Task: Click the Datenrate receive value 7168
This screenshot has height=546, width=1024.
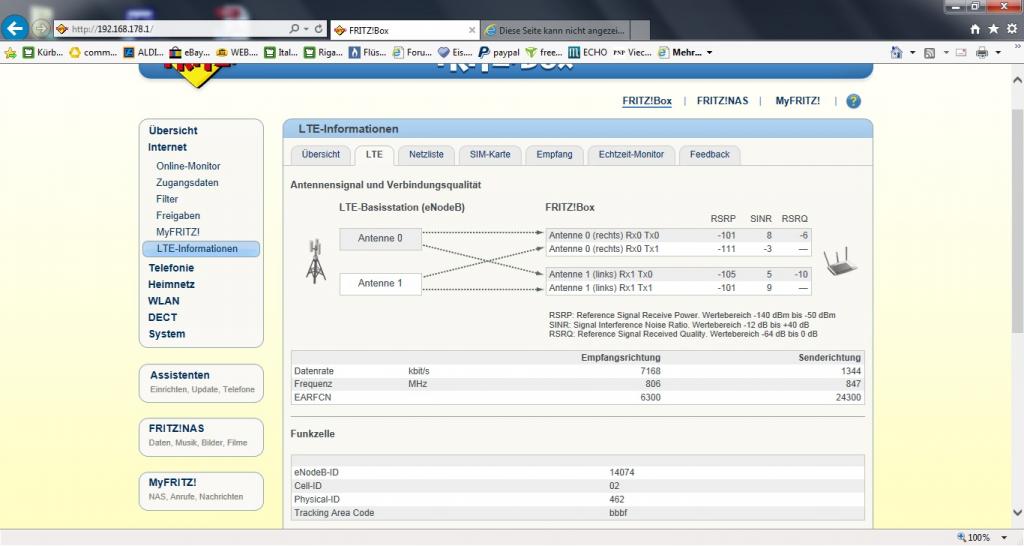Action: point(650,371)
